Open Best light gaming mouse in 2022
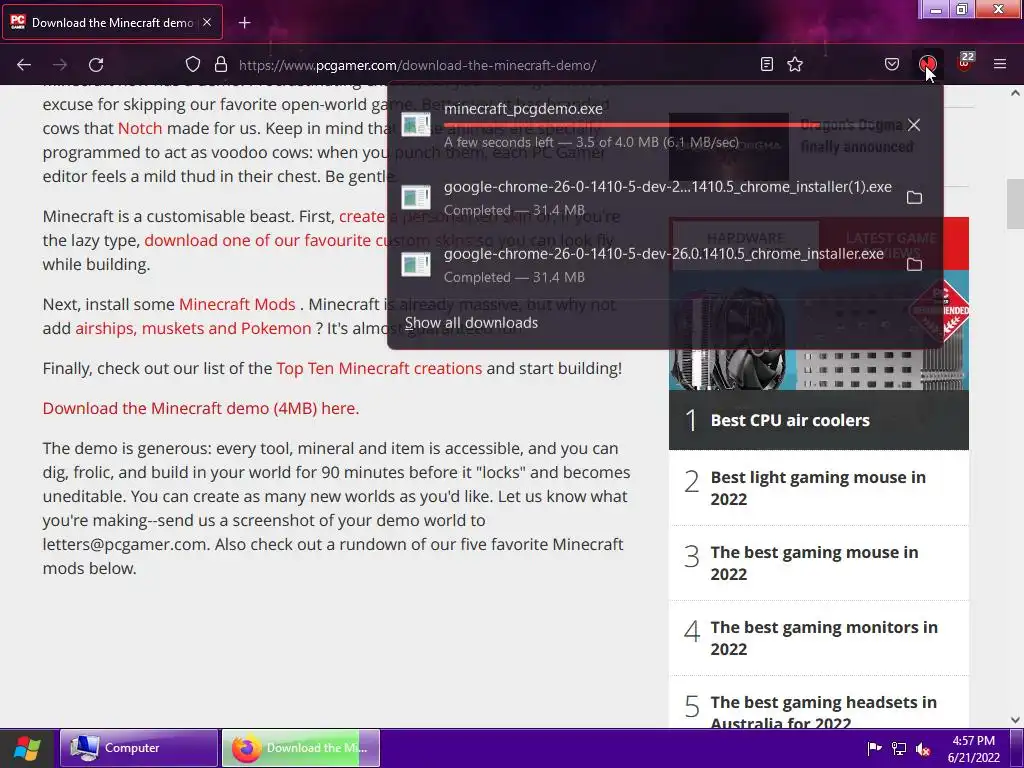Image resolution: width=1024 pixels, height=768 pixels. tap(818, 488)
